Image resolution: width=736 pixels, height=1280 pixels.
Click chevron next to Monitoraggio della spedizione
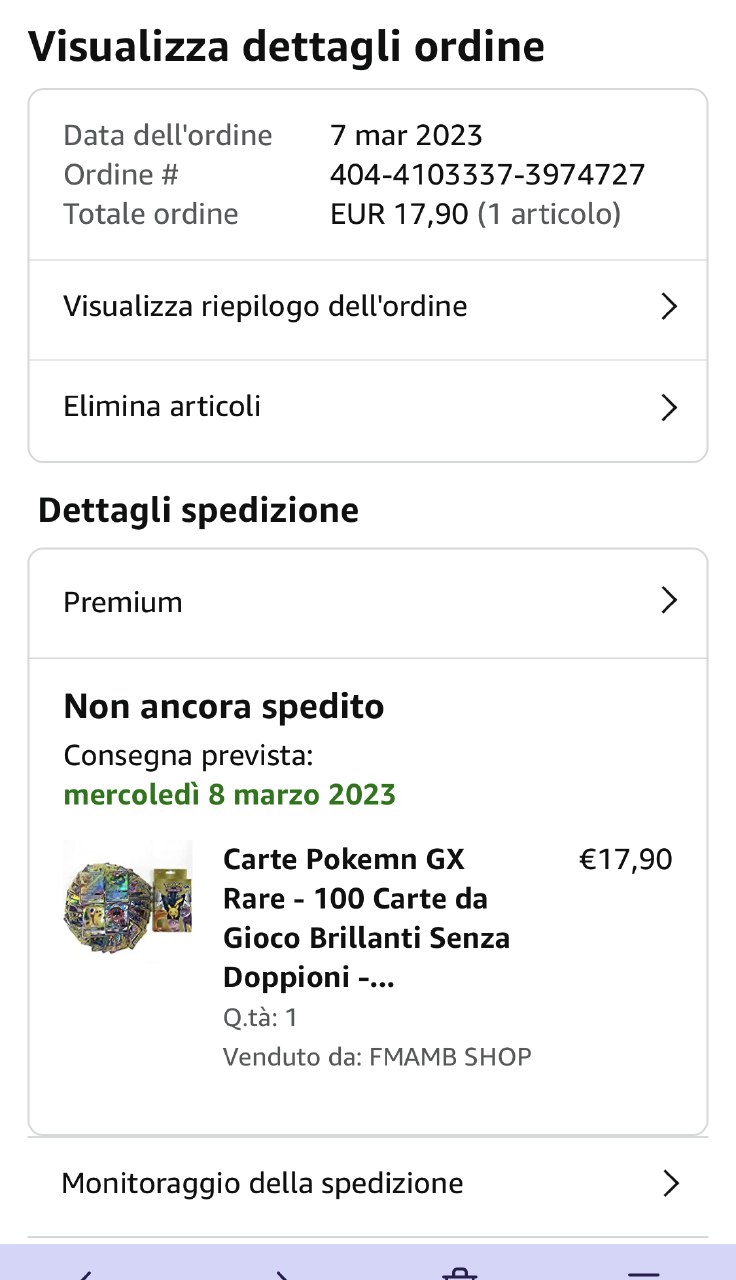click(x=670, y=1184)
